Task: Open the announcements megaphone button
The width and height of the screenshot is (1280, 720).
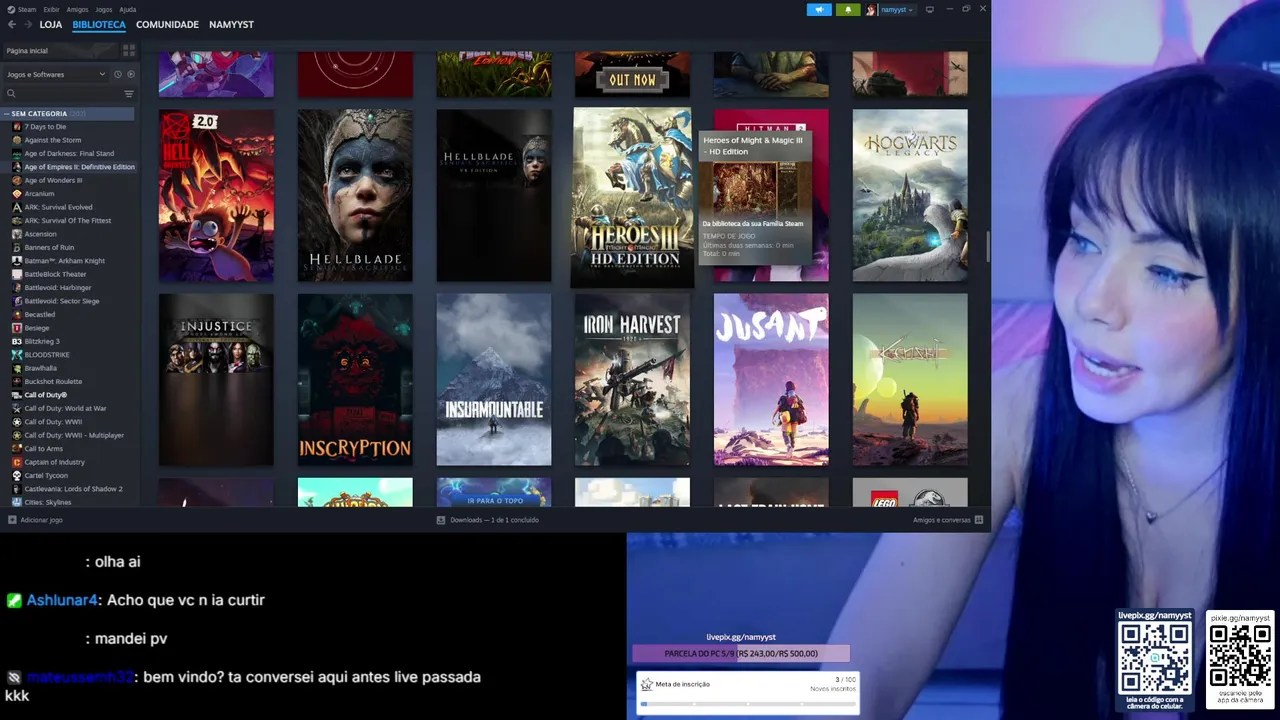Action: 819,9
